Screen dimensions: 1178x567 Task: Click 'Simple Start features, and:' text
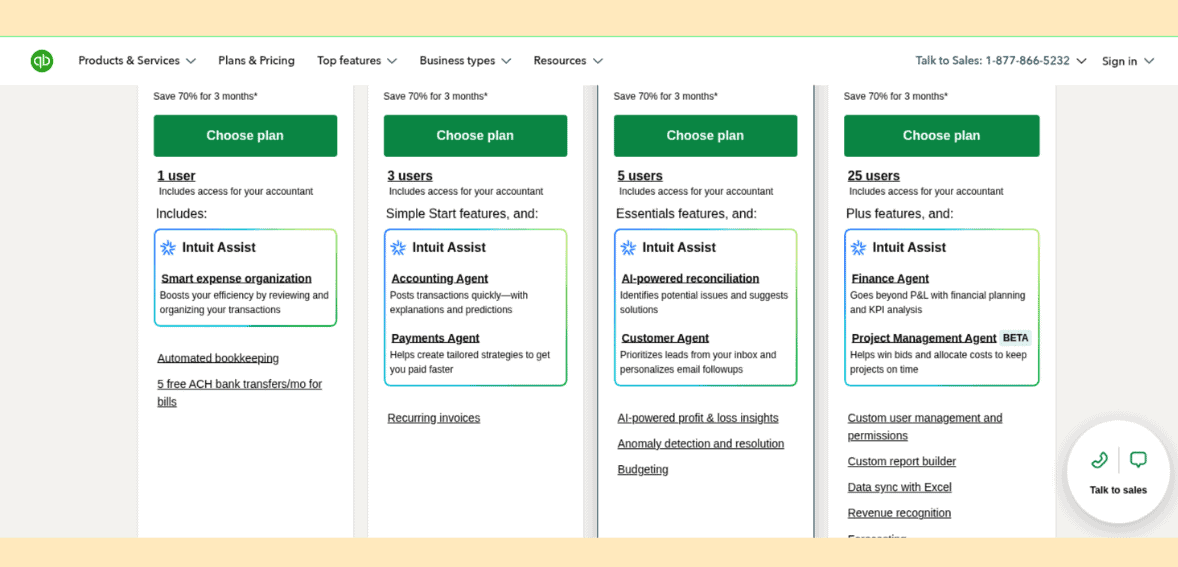tap(462, 214)
